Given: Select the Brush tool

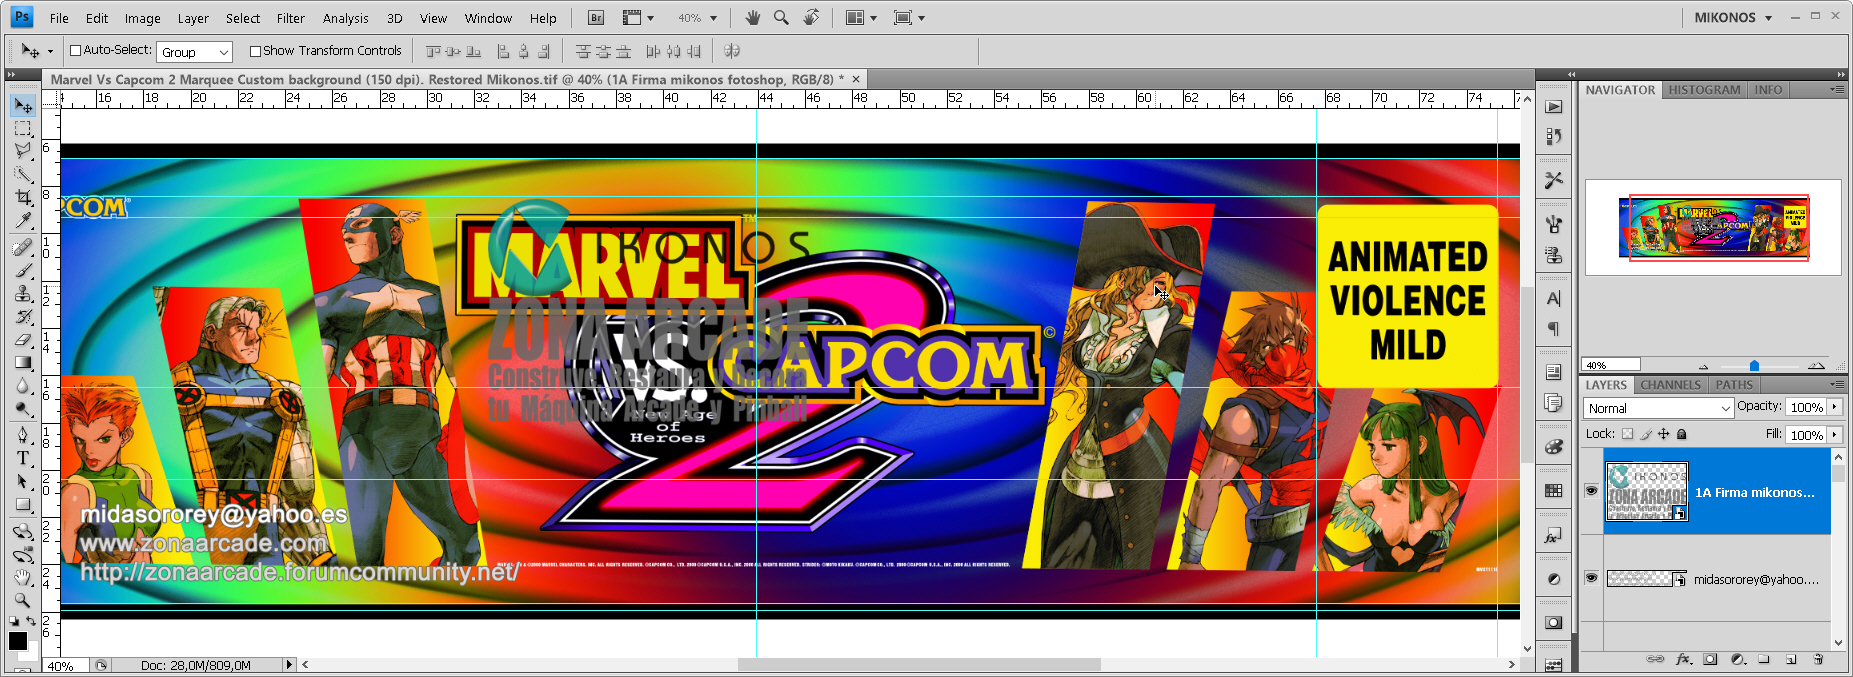Looking at the screenshot, I should 22,270.
